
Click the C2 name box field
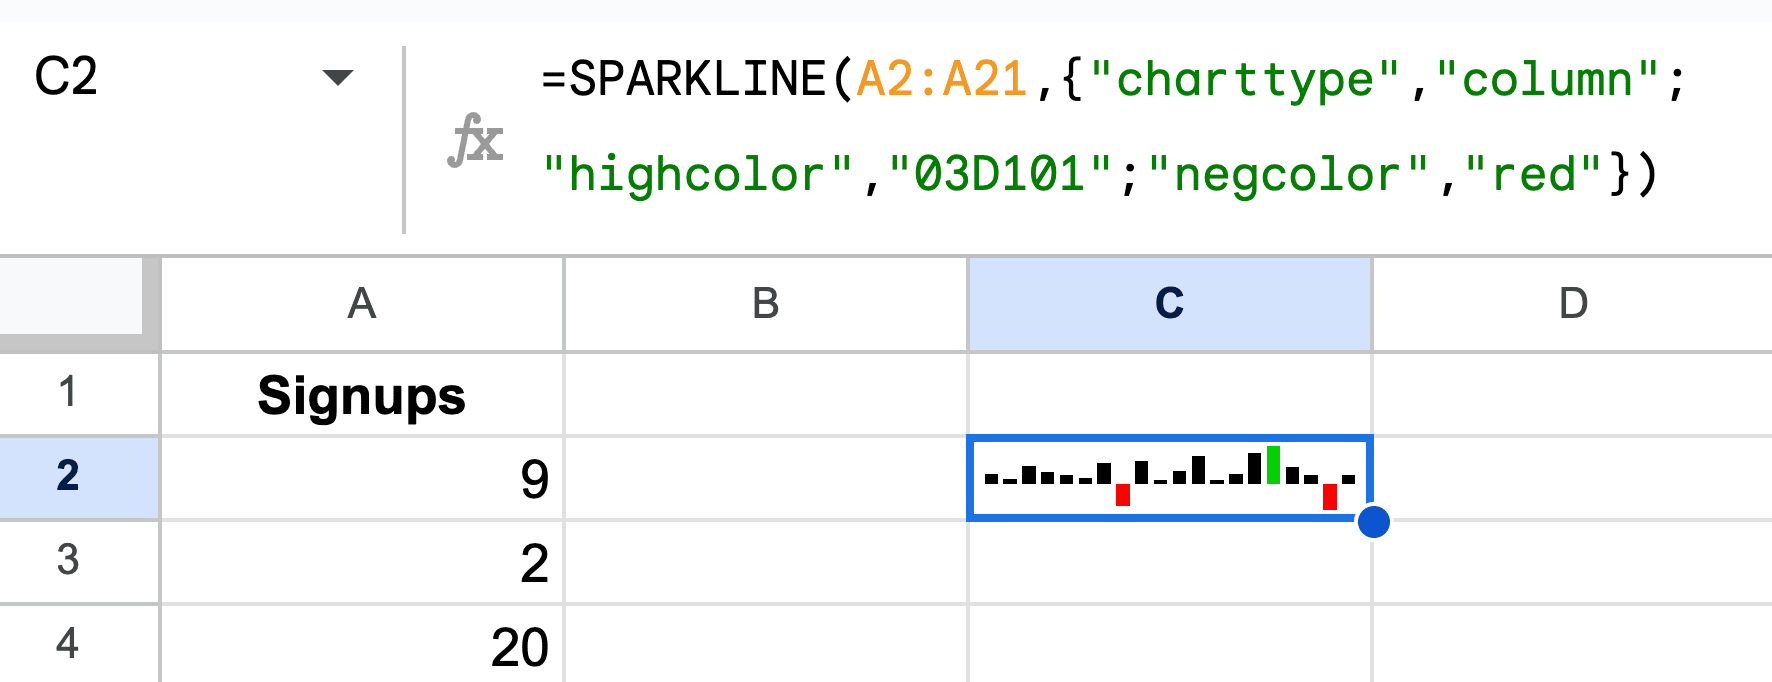coord(150,78)
